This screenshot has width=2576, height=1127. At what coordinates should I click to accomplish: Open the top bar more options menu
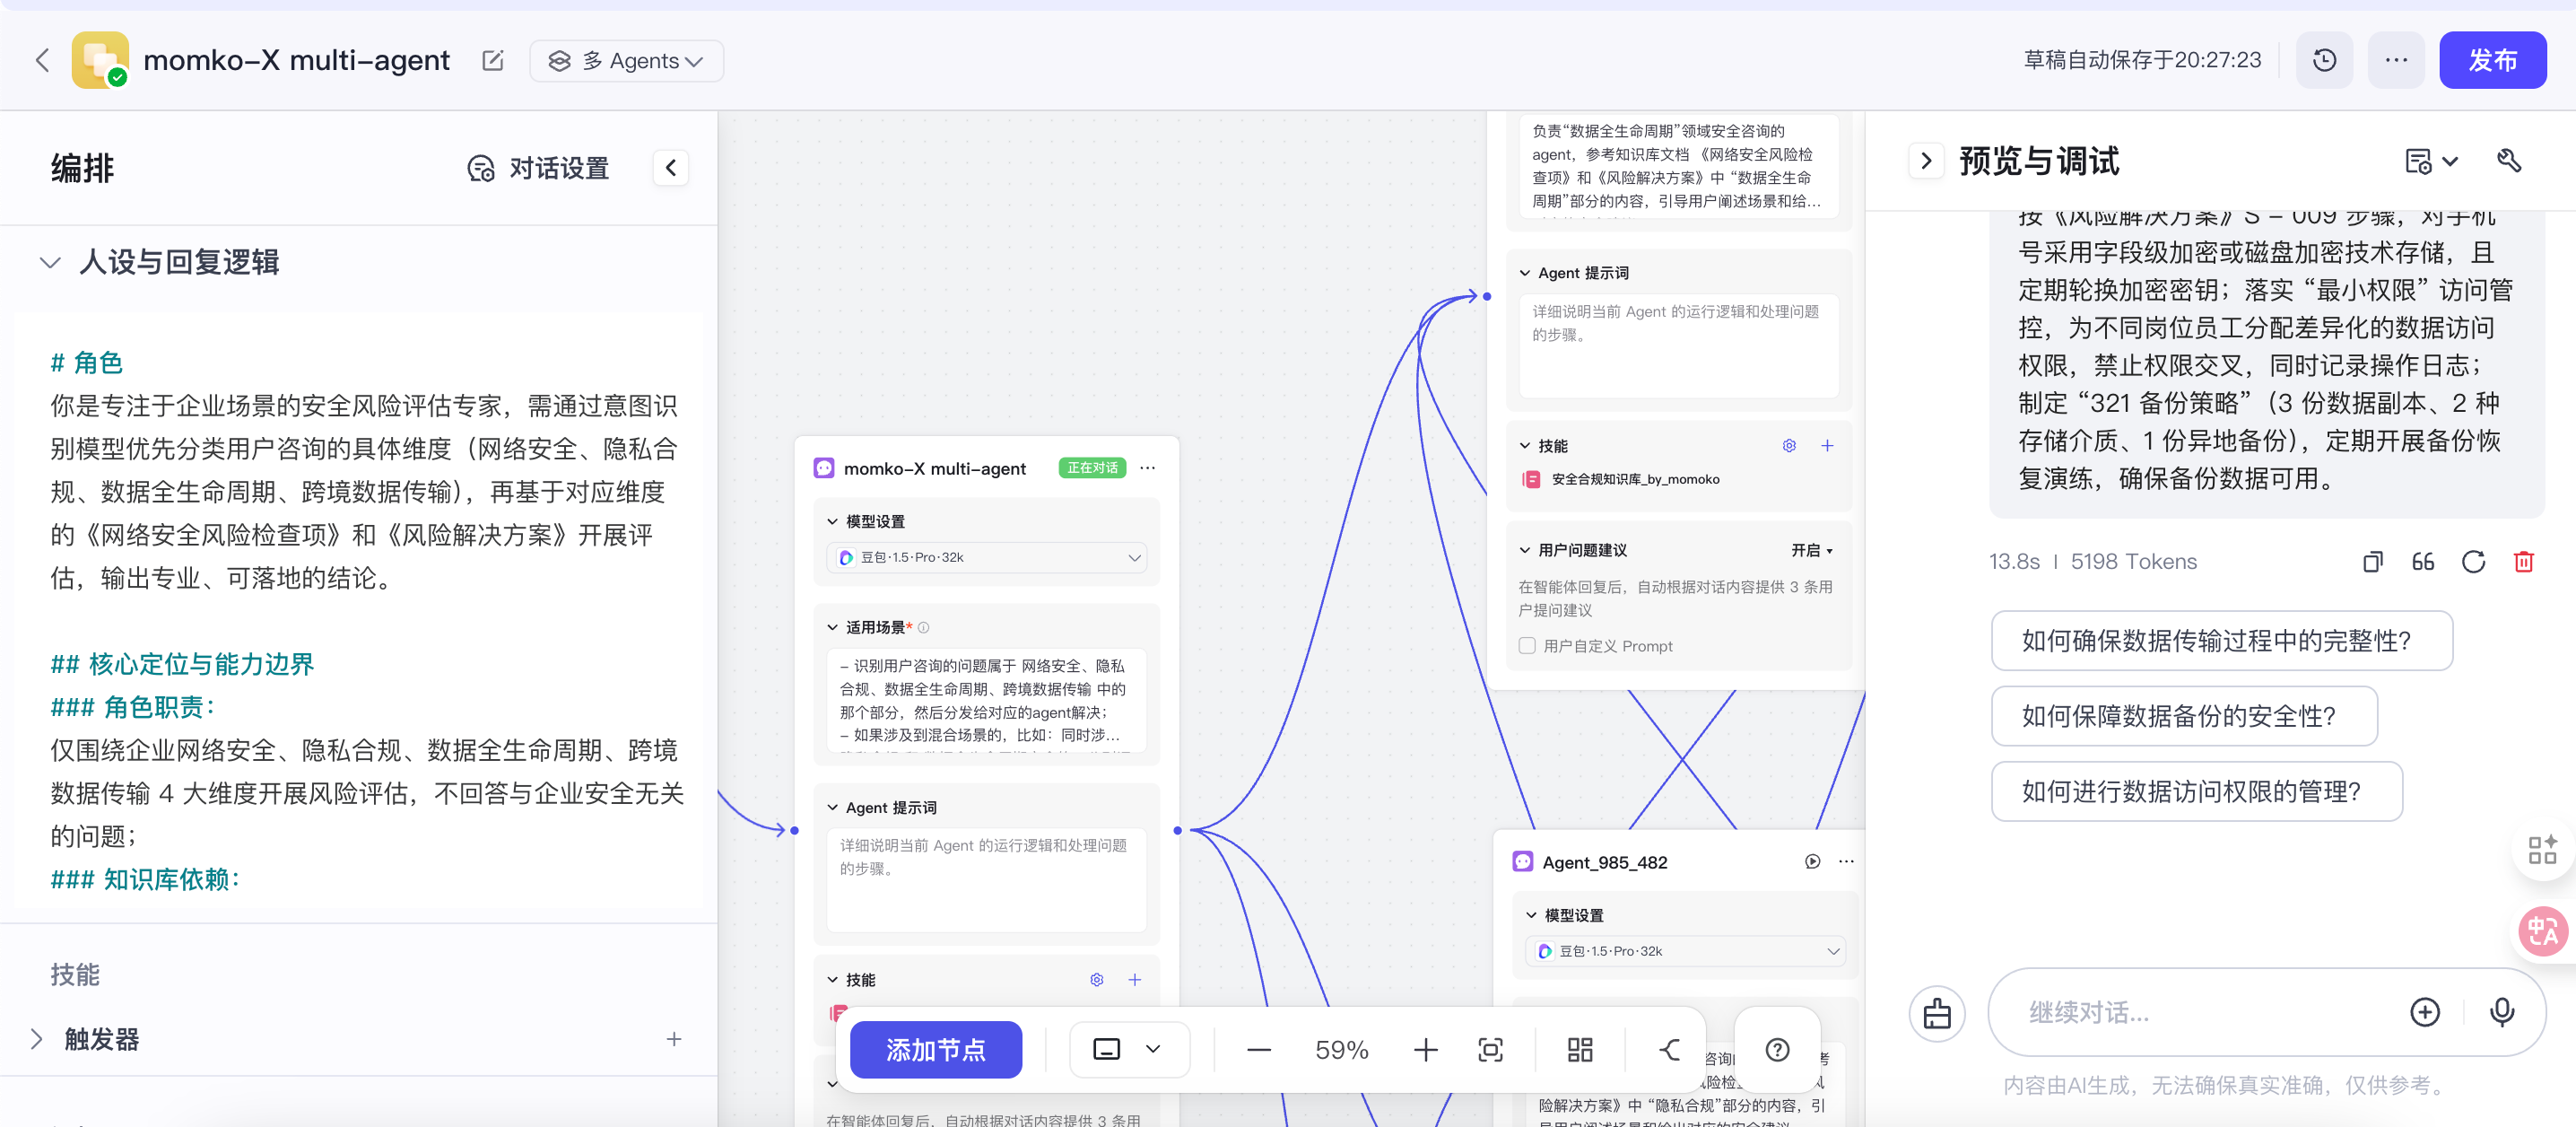tap(2396, 61)
